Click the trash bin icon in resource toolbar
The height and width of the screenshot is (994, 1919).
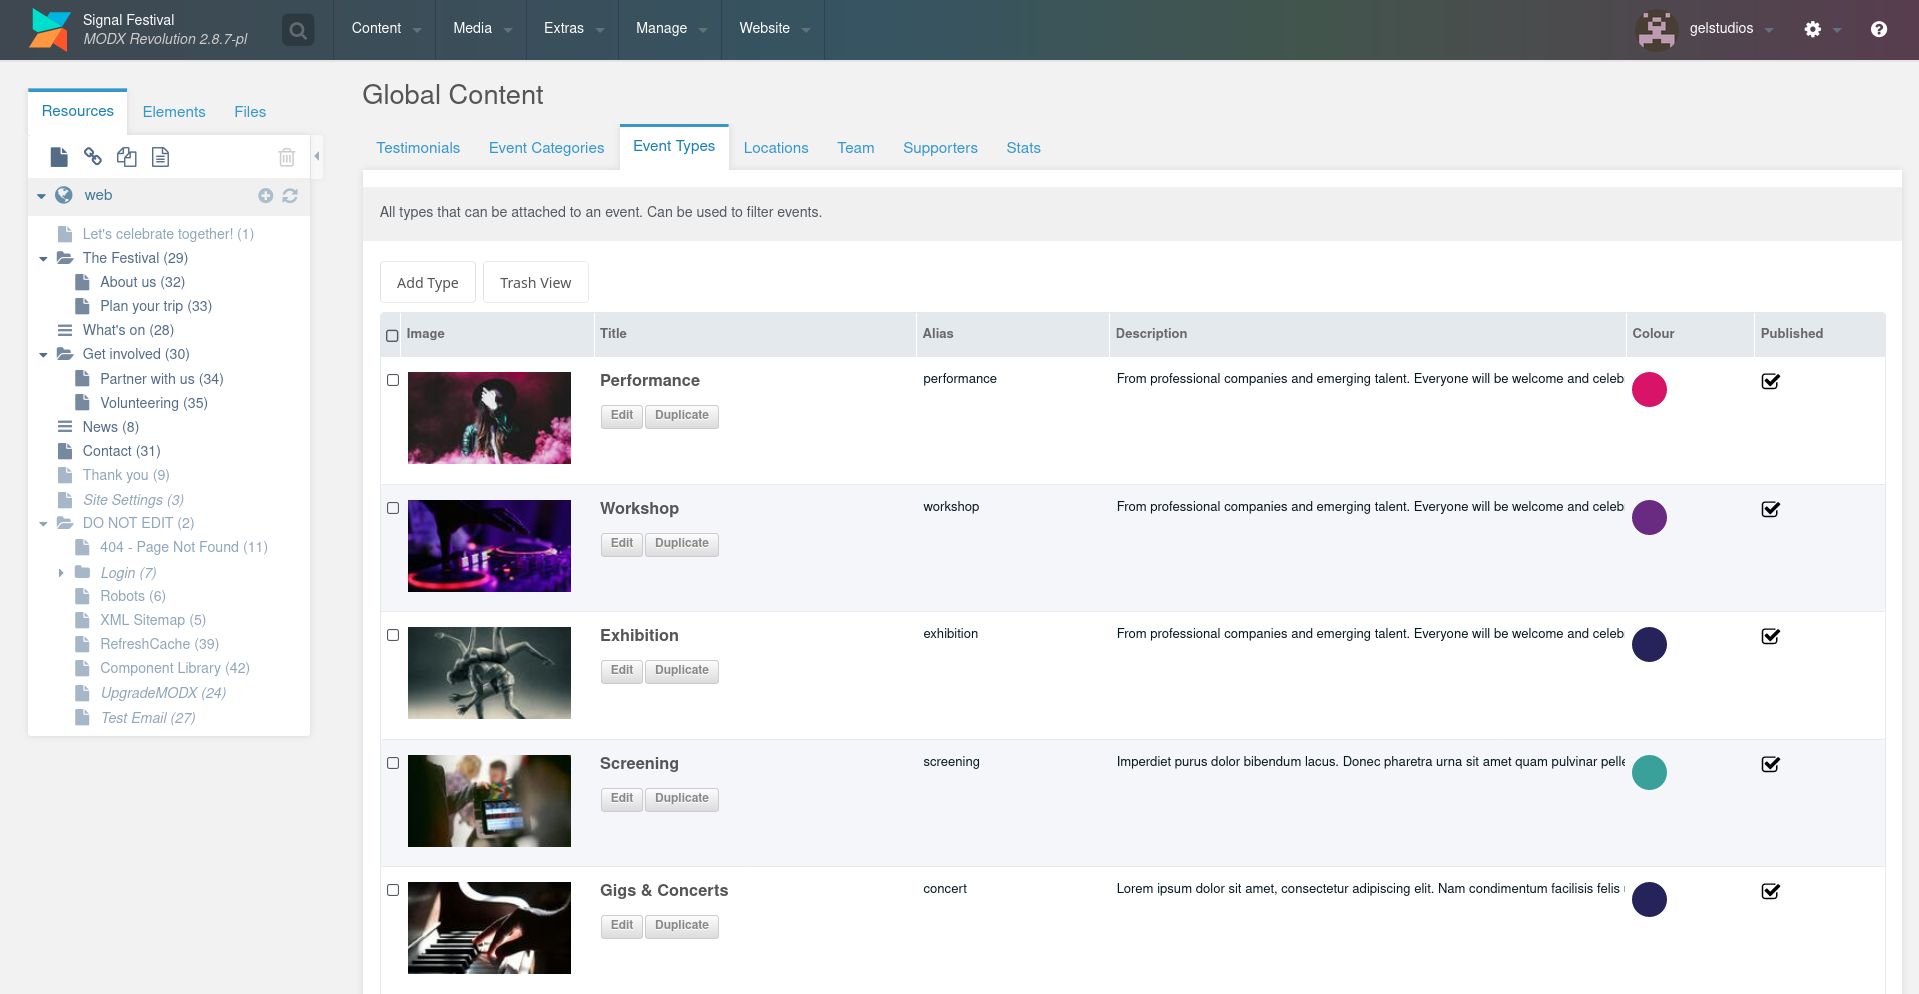(287, 157)
